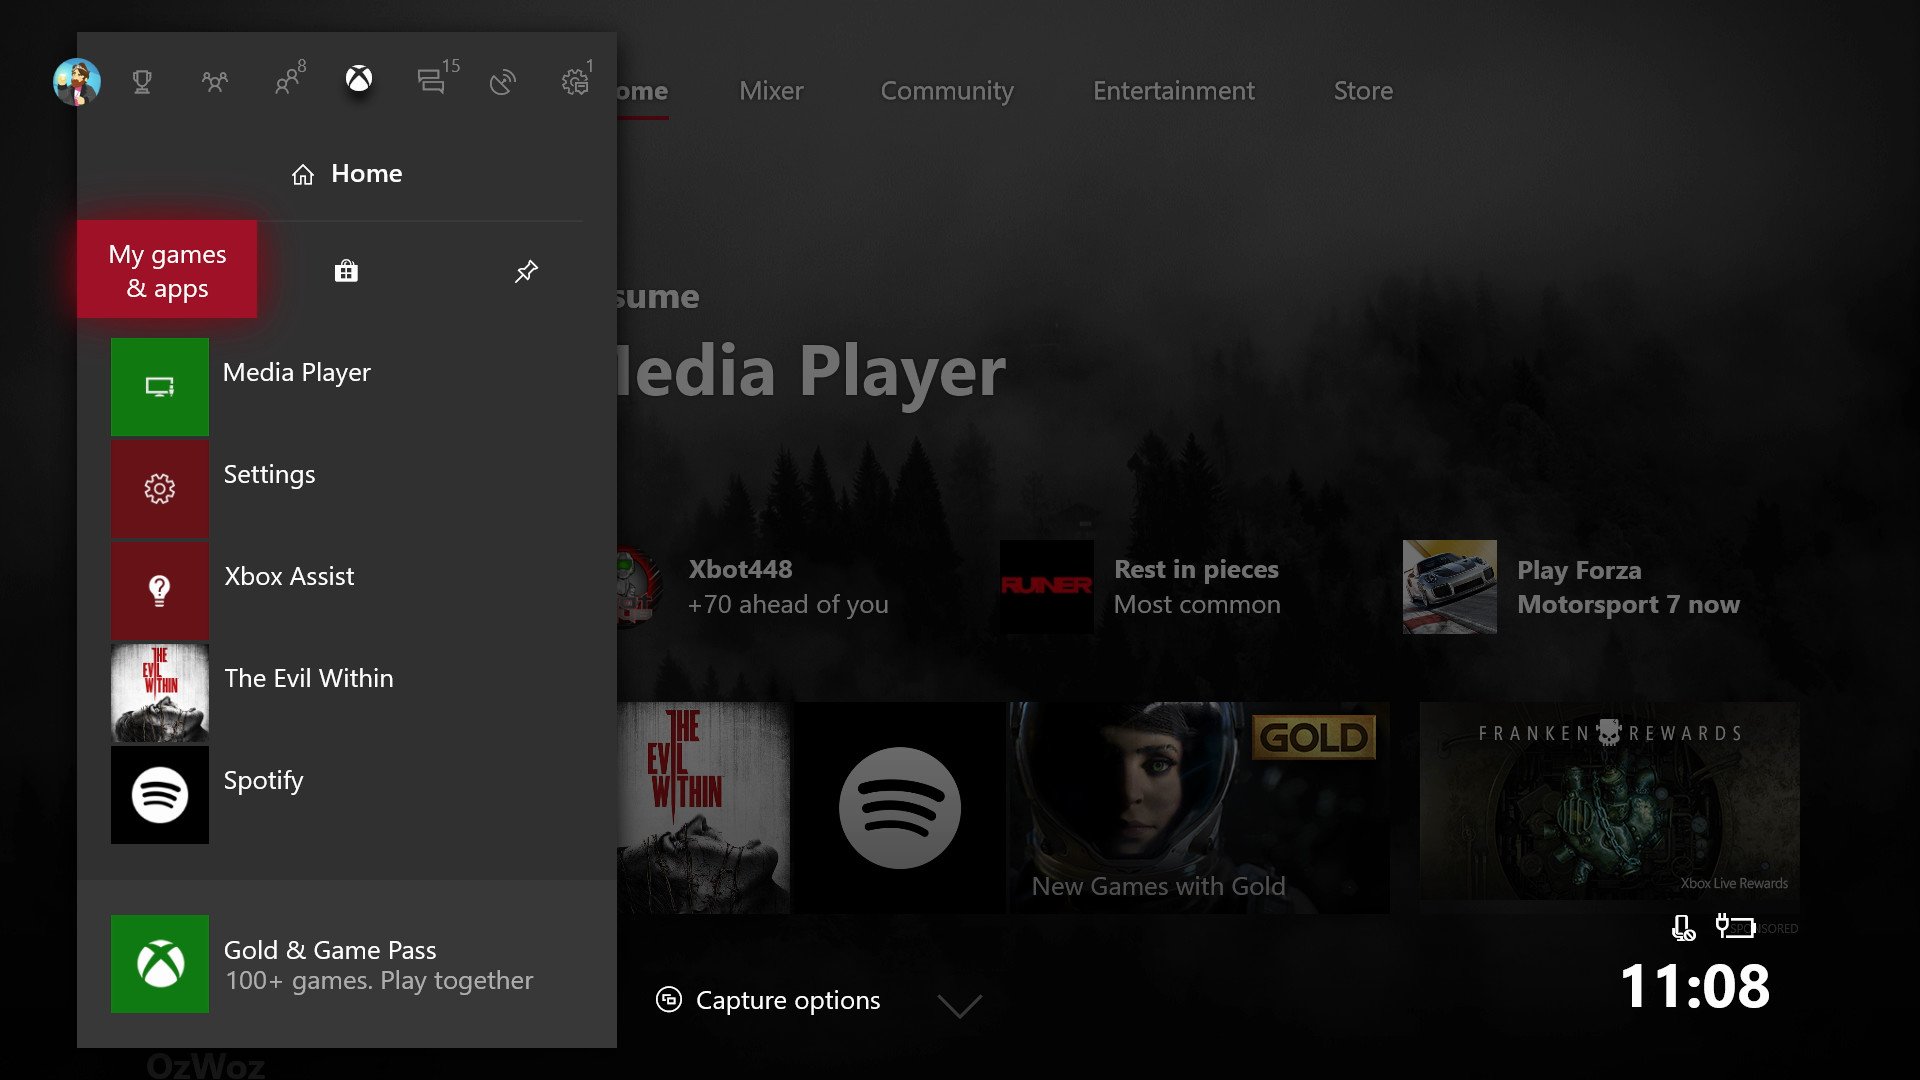Open The Evil Within dashboard tile

coord(704,808)
